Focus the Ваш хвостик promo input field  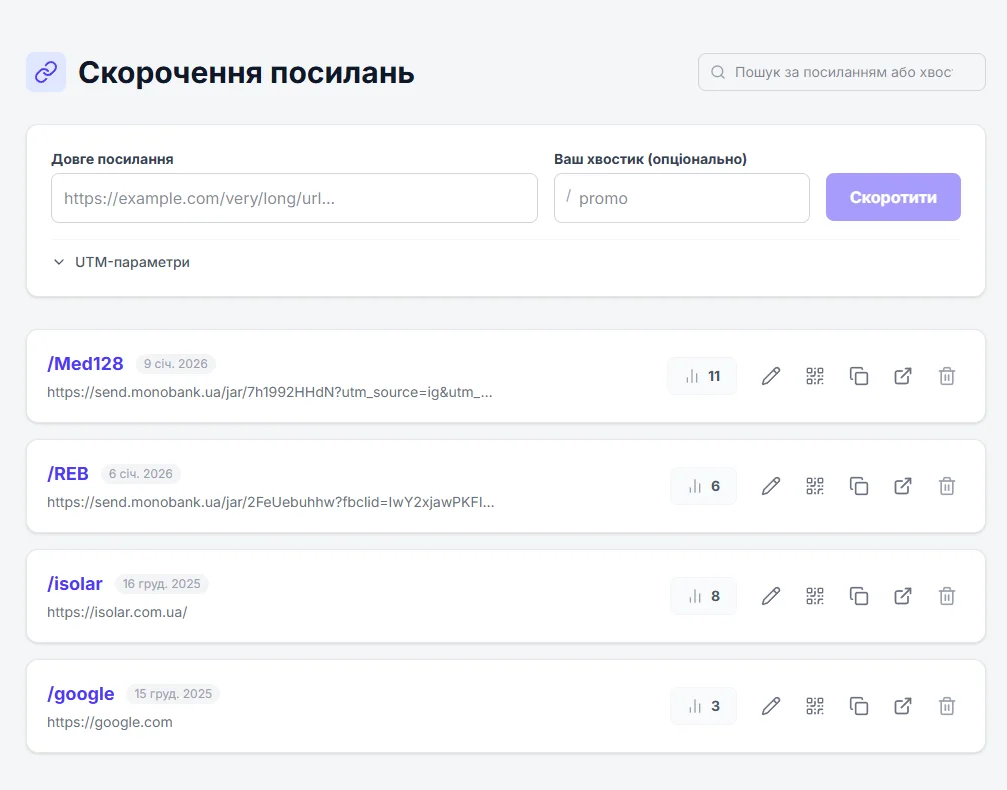(681, 198)
